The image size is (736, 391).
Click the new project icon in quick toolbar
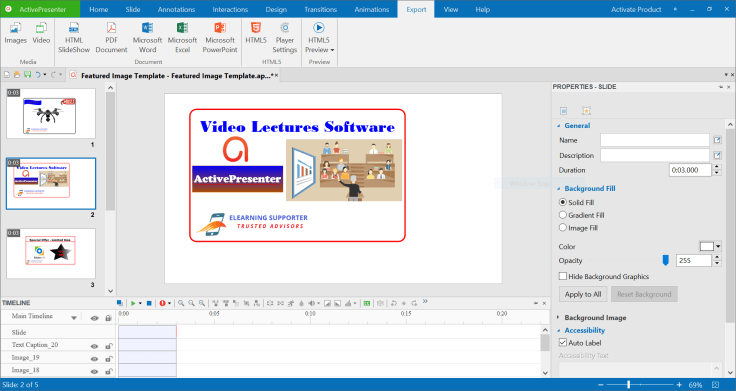tap(7, 75)
